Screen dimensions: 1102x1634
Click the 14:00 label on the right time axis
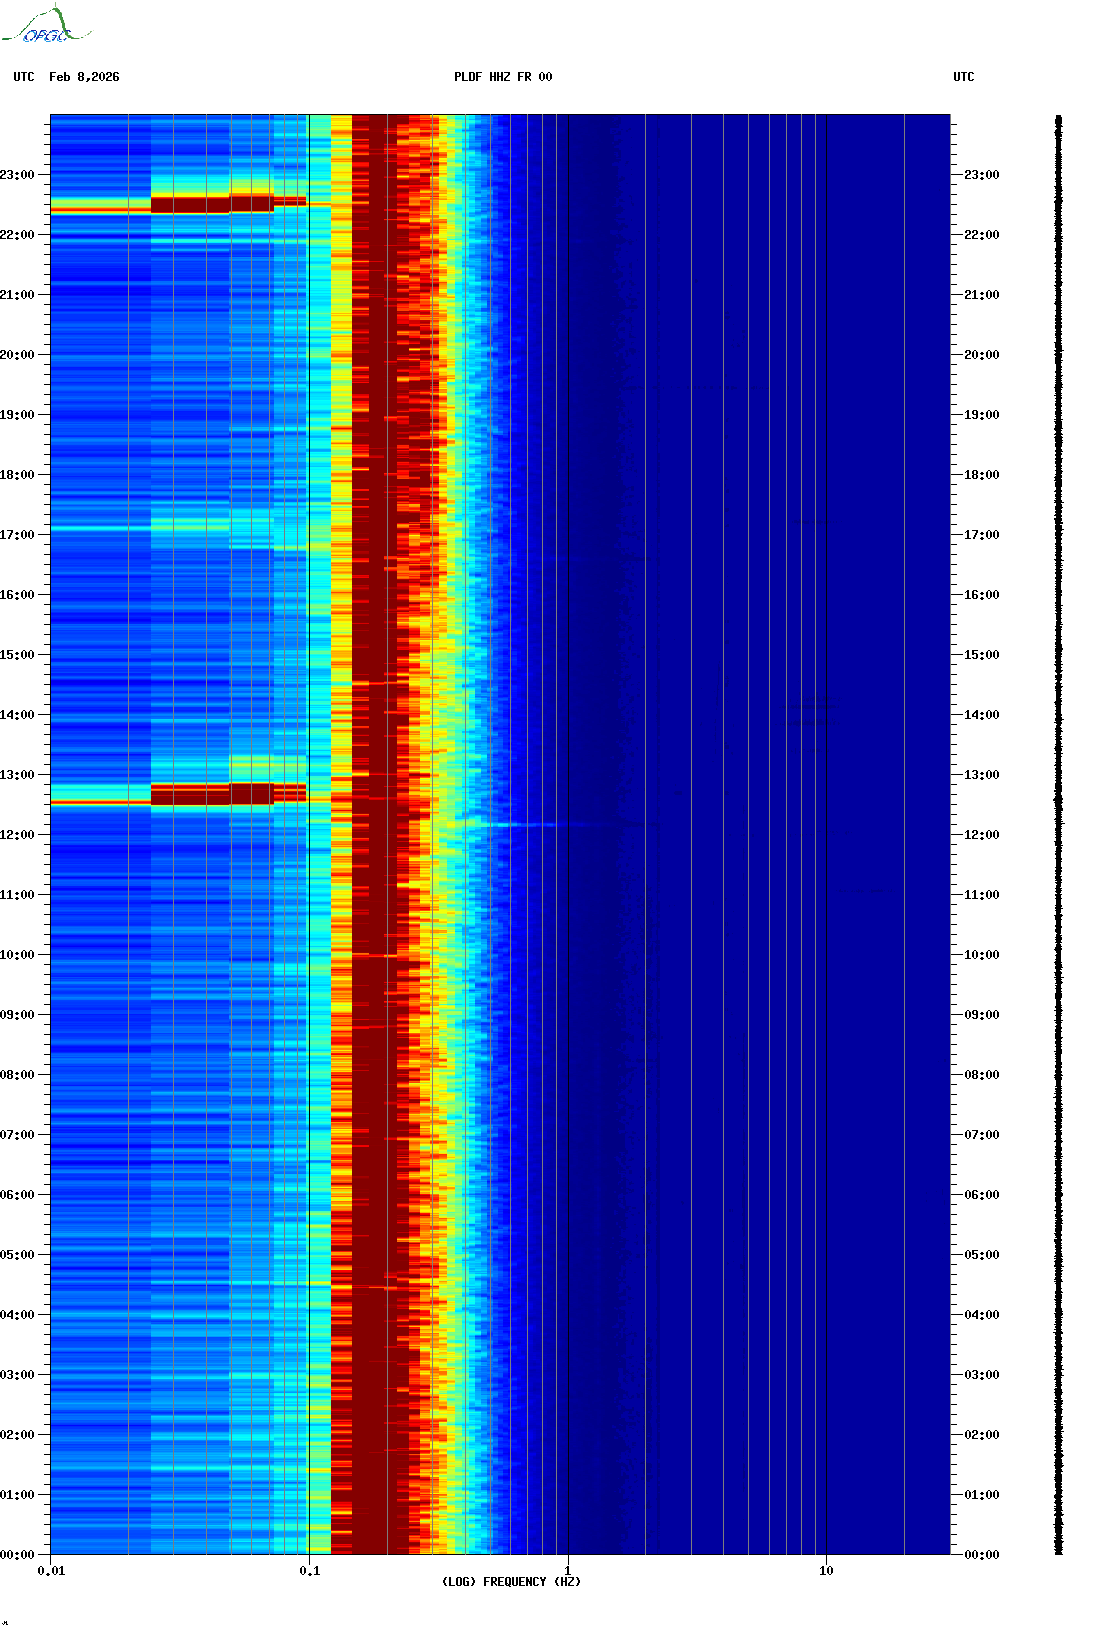coord(982,715)
